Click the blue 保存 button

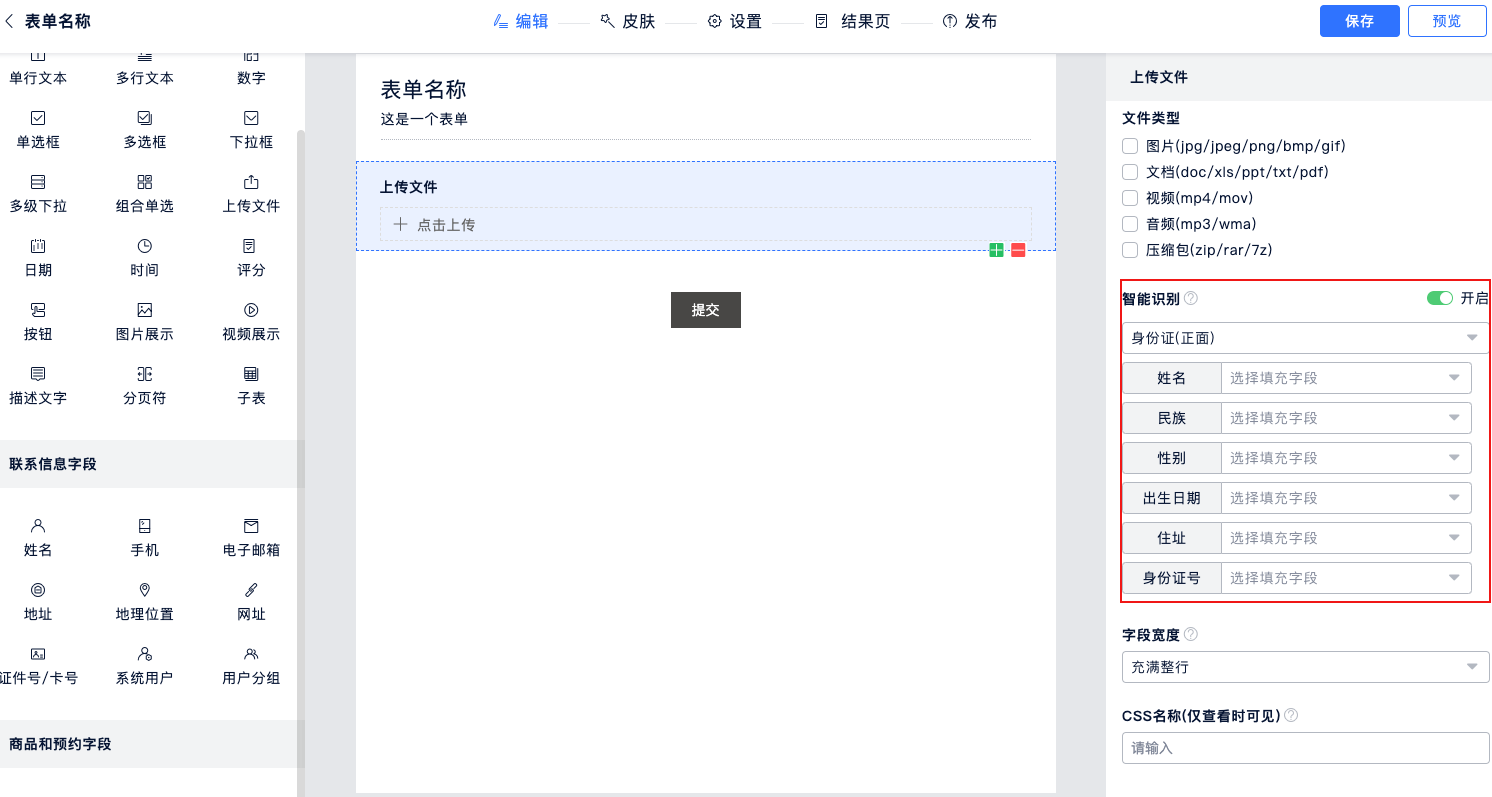point(1359,21)
